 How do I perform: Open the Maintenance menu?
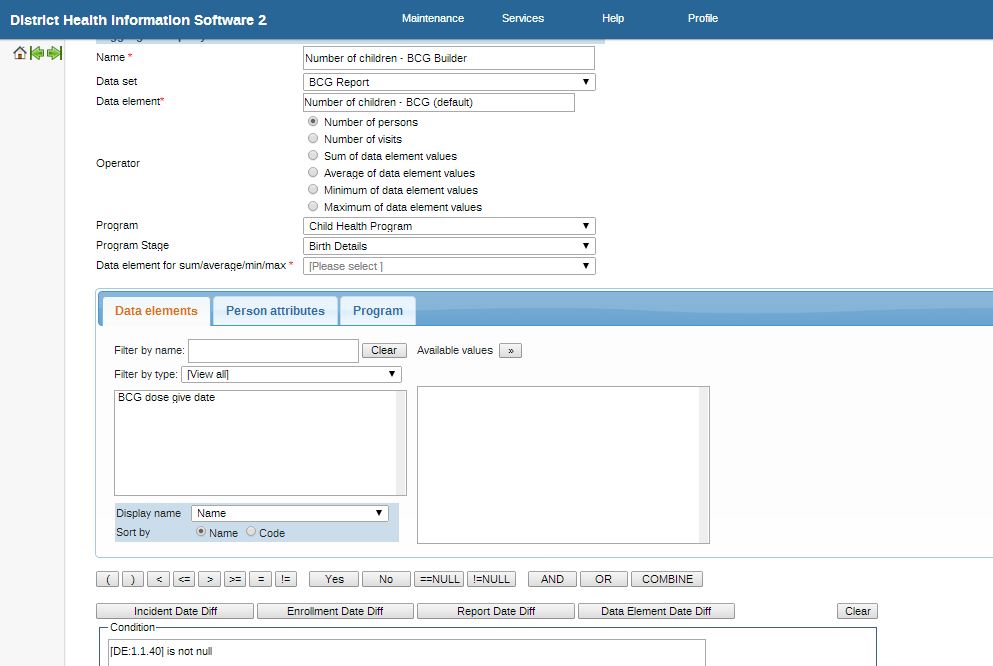[x=432, y=18]
